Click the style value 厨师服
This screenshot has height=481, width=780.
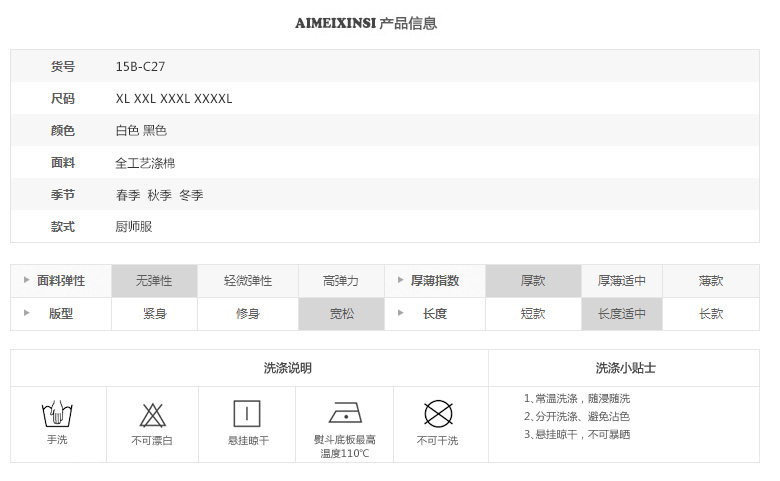tap(134, 227)
